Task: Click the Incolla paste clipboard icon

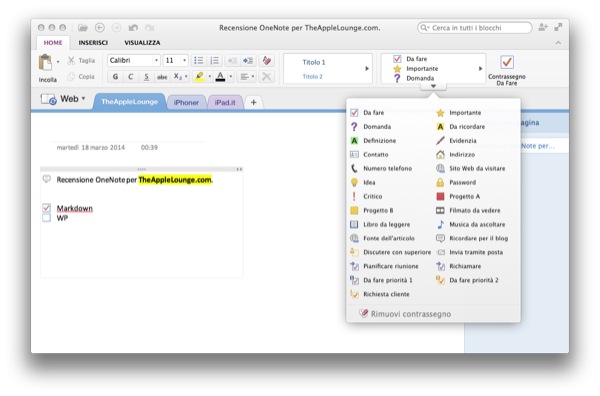Action: (x=45, y=62)
